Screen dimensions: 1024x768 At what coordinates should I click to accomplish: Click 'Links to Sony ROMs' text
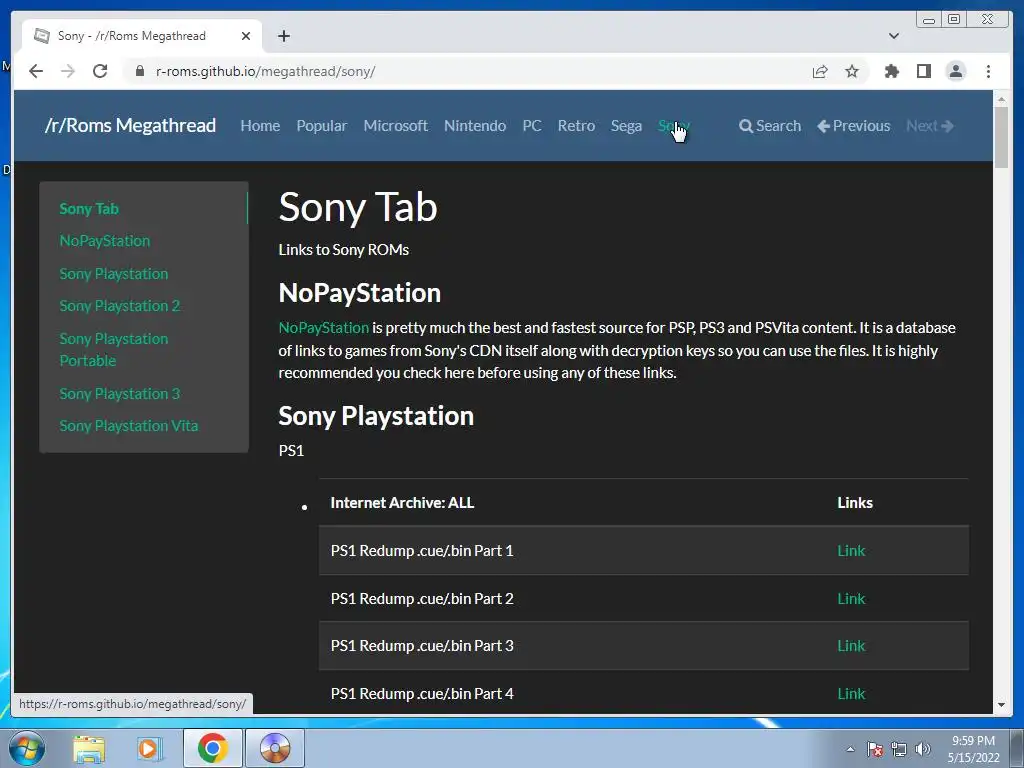(x=344, y=249)
